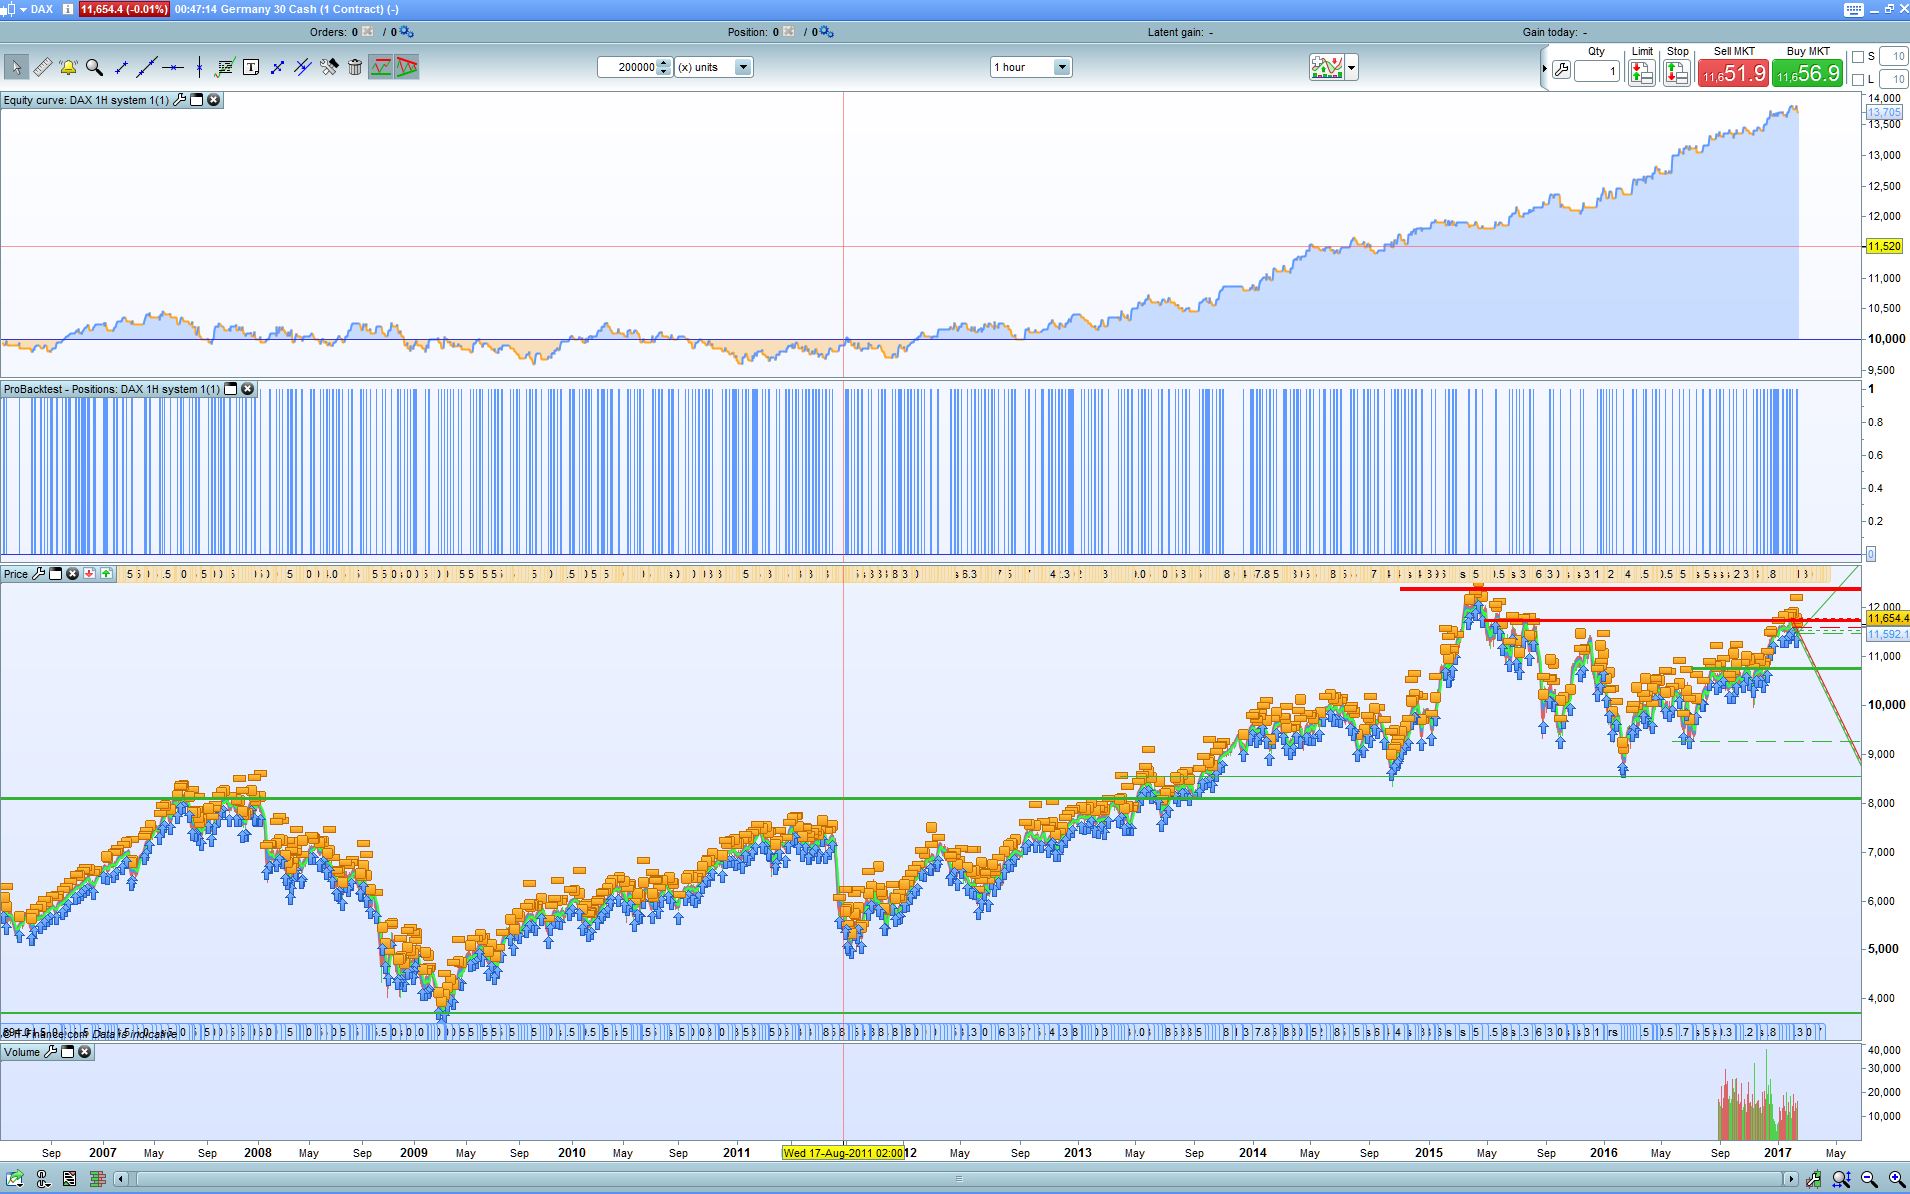The image size is (1910, 1194).
Task: Click the red down-arrow icon in Price panel header
Action: point(89,574)
